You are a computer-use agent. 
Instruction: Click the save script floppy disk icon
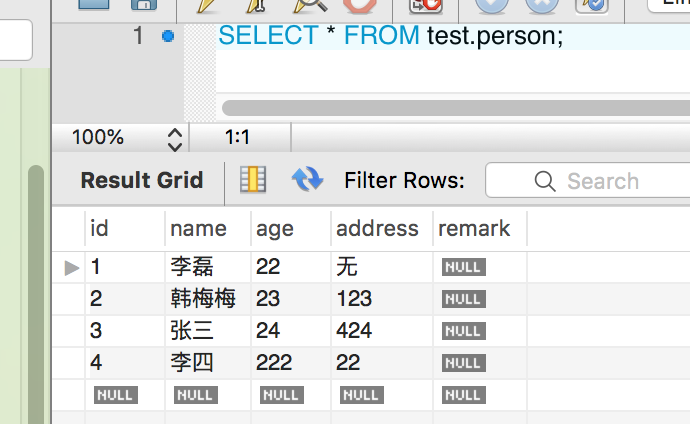tap(144, 5)
